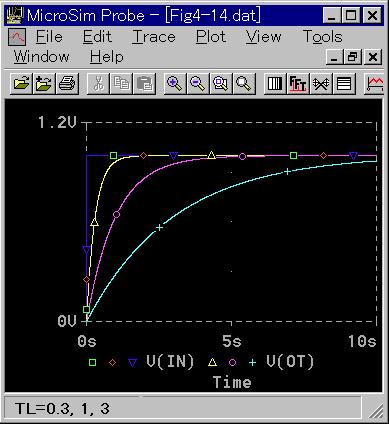Click the Open file toolbar icon
The image size is (389, 424).
pyautogui.click(x=21, y=83)
